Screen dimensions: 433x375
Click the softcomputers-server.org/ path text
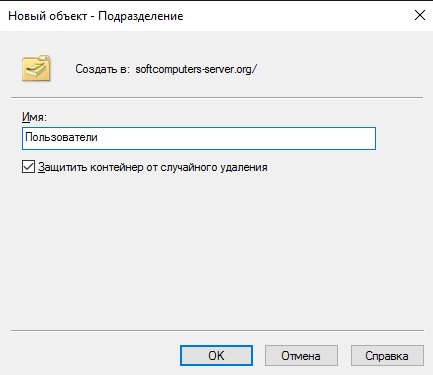tap(196, 69)
